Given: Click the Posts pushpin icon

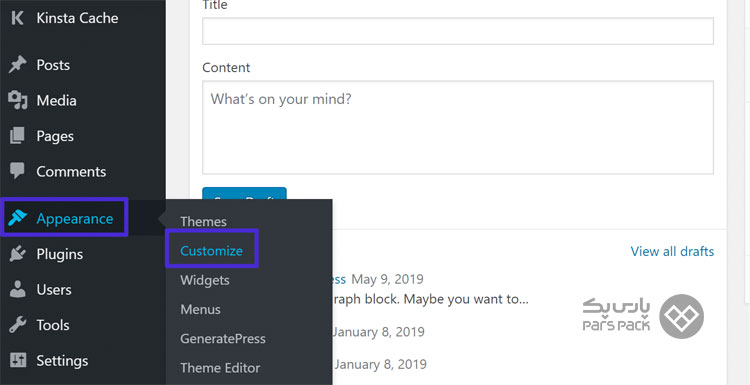Looking at the screenshot, I should coord(17,65).
